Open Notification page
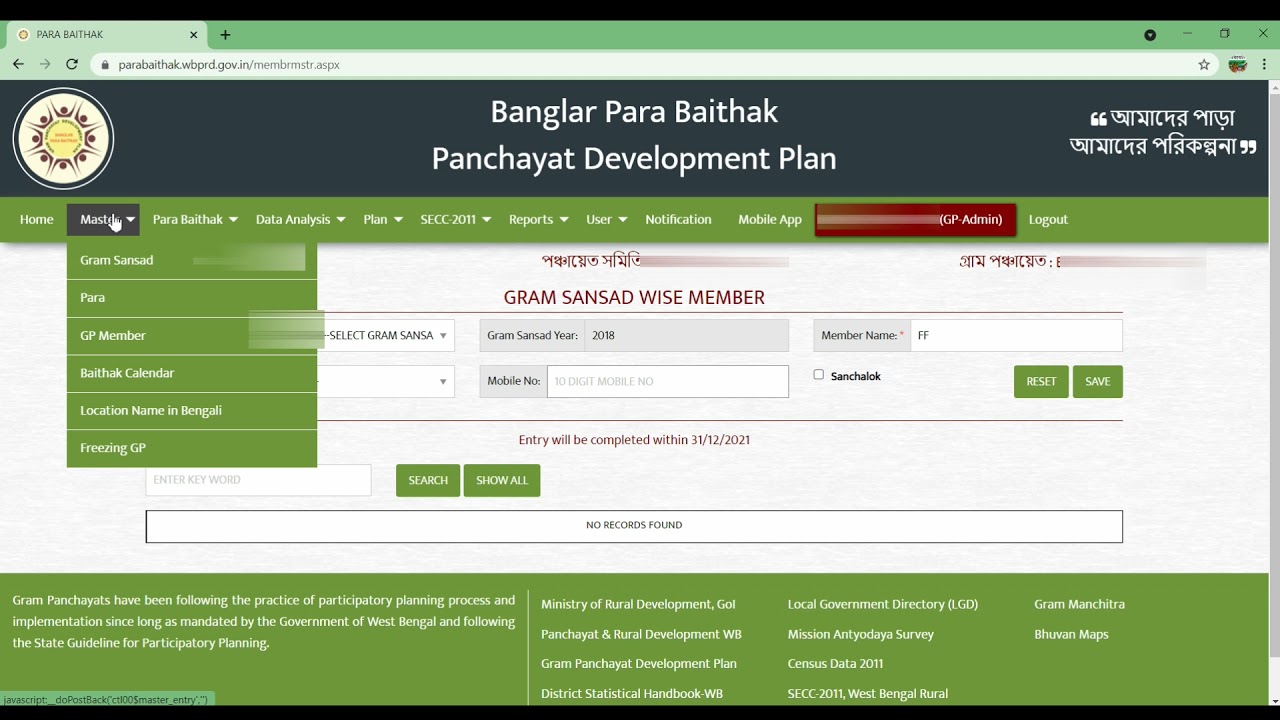 tap(678, 219)
